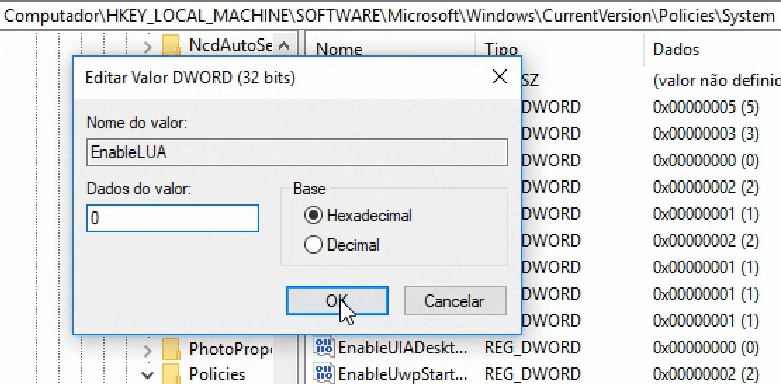The image size is (781, 384).
Task: Close the Editar Valor DWORD dialog
Action: pyautogui.click(x=500, y=77)
